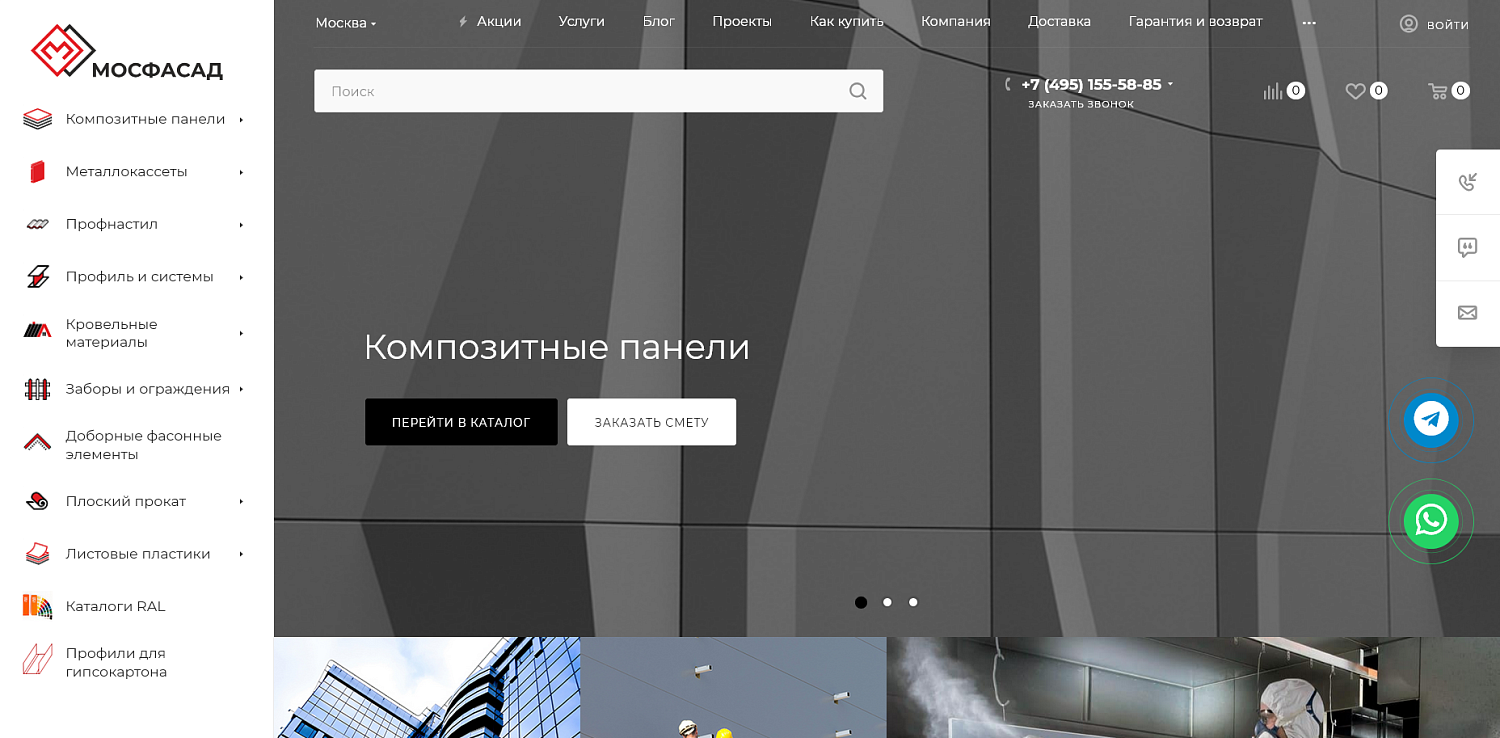Open the Как купить menu item

847,21
